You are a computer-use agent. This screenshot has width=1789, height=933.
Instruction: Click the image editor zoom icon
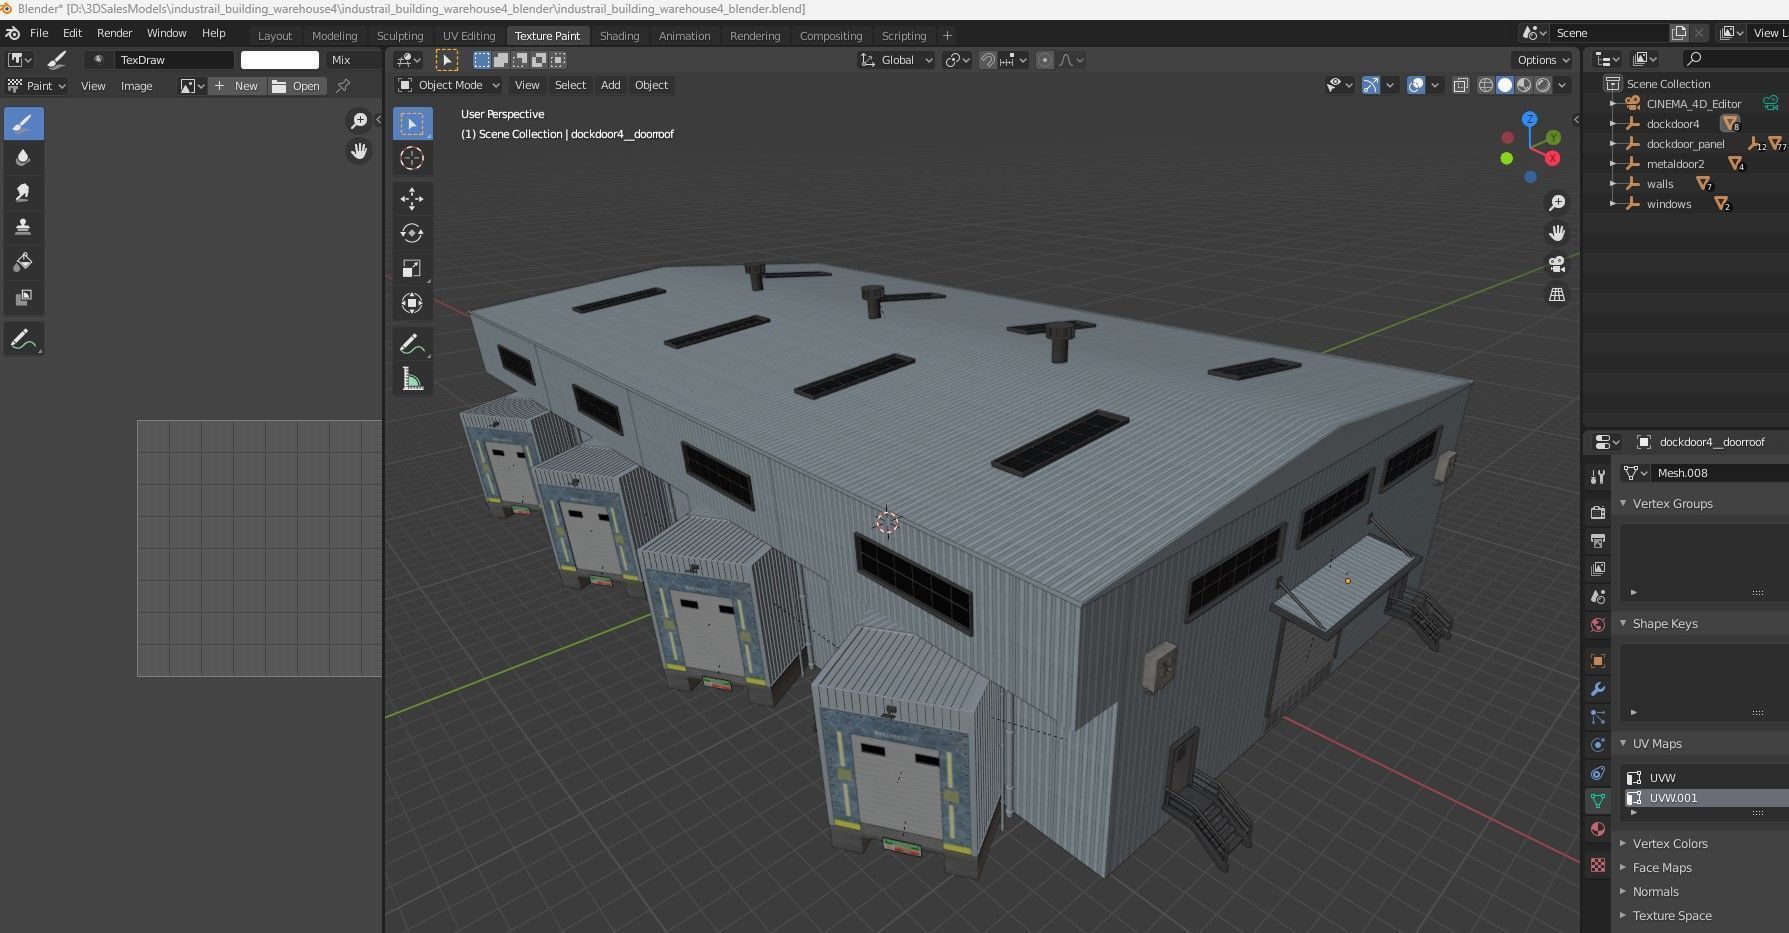tap(358, 121)
